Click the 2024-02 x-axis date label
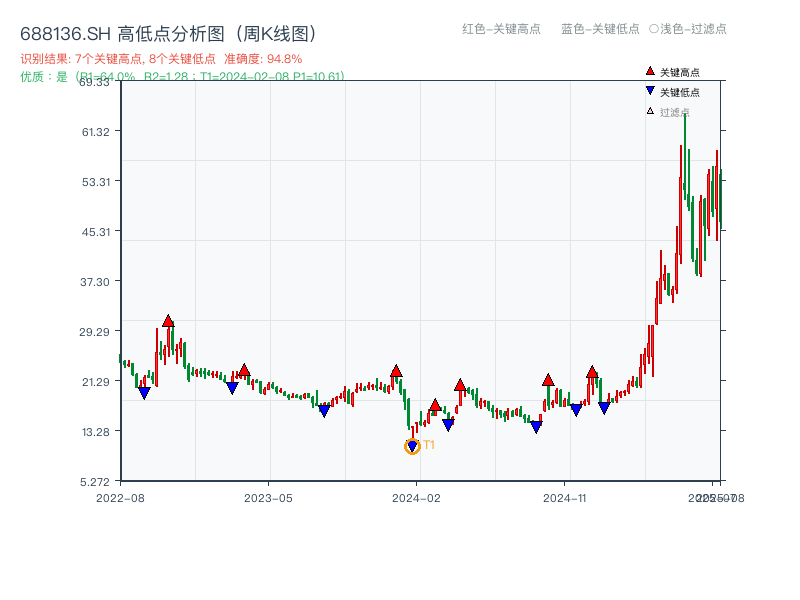 [416, 498]
